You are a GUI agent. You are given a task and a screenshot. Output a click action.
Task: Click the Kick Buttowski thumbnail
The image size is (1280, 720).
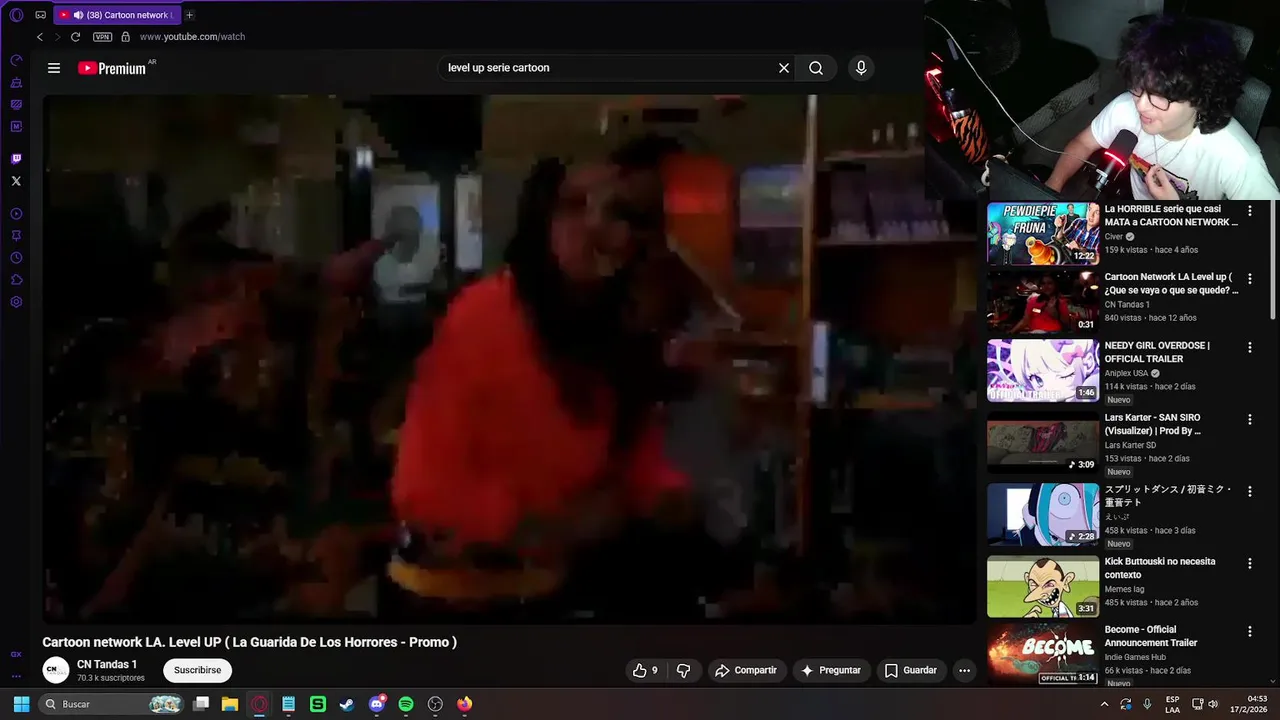click(x=1043, y=586)
